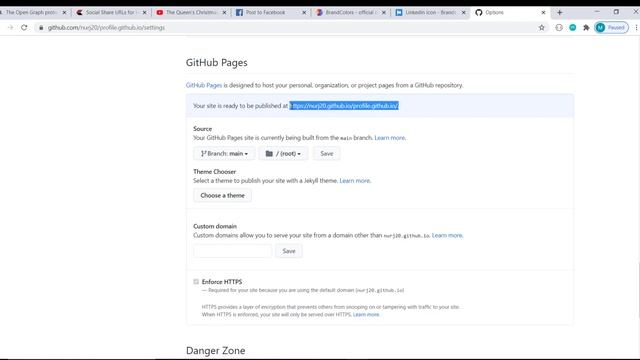The width and height of the screenshot is (640, 360).
Task: Minimize the Chrome window
Action: 597,12
